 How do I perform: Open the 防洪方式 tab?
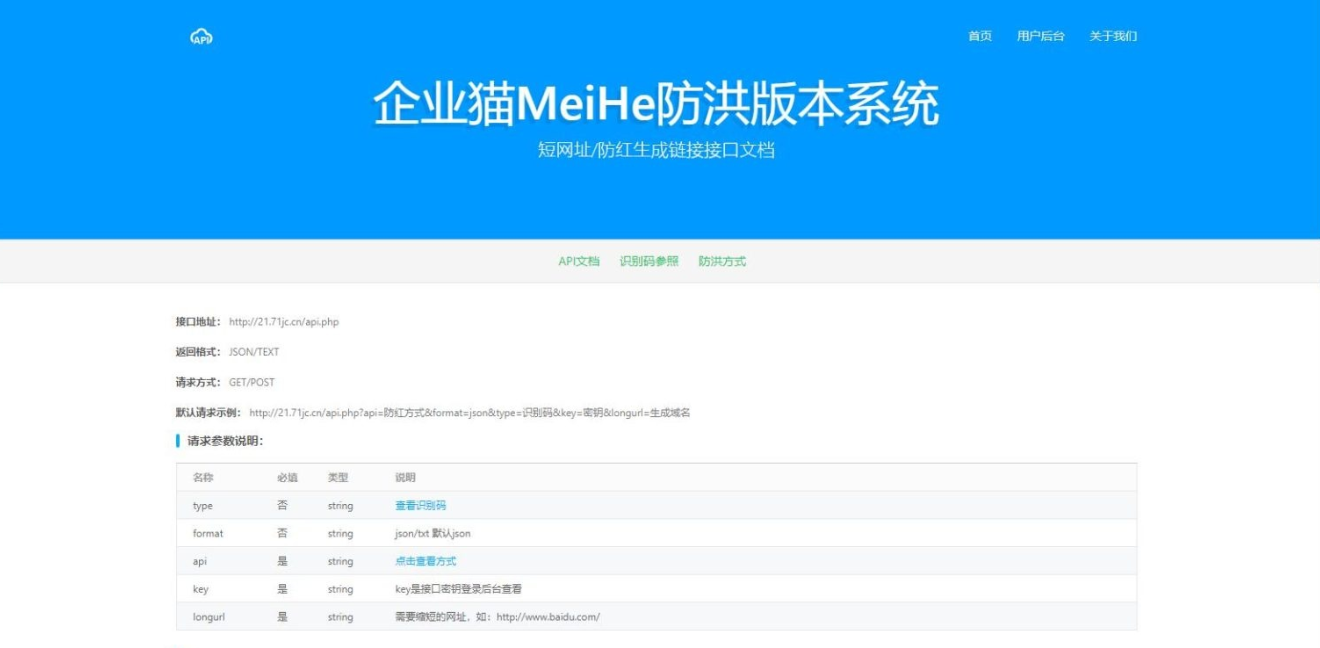click(x=722, y=261)
